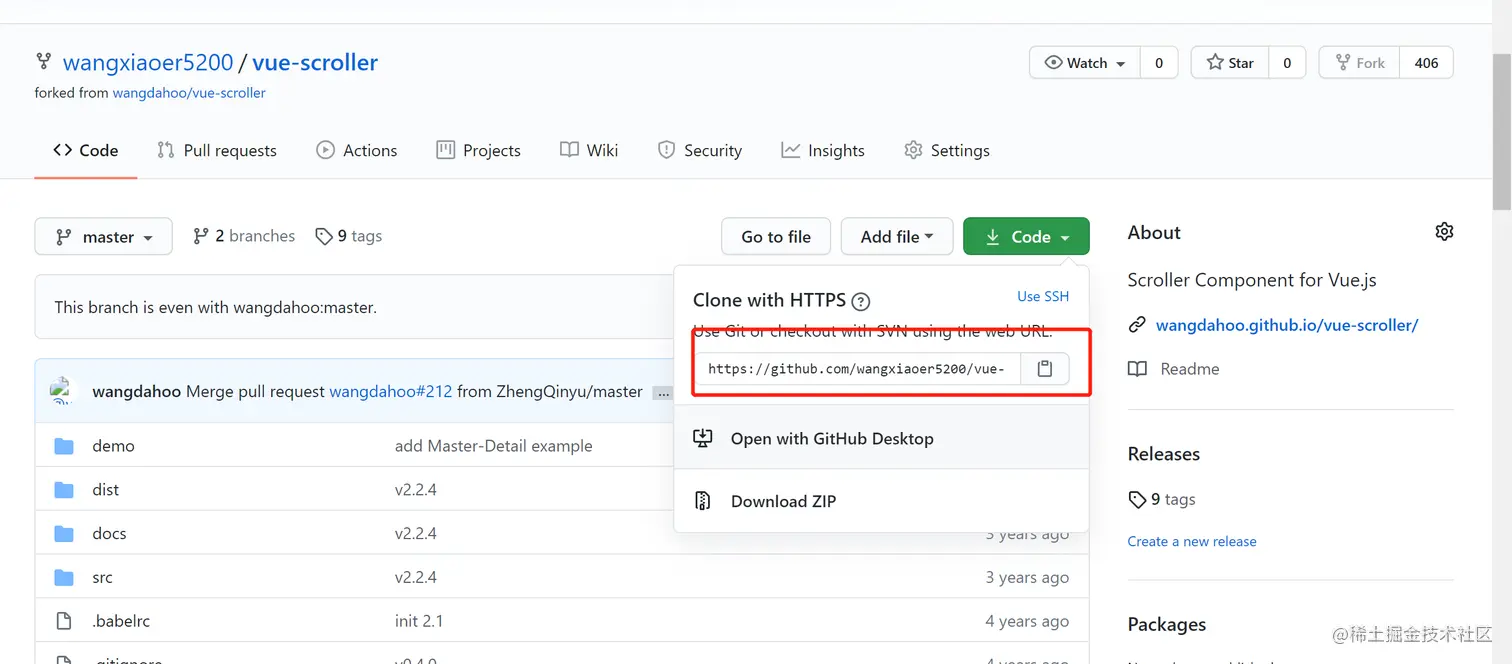Switch to Pull requests tab

click(217, 151)
